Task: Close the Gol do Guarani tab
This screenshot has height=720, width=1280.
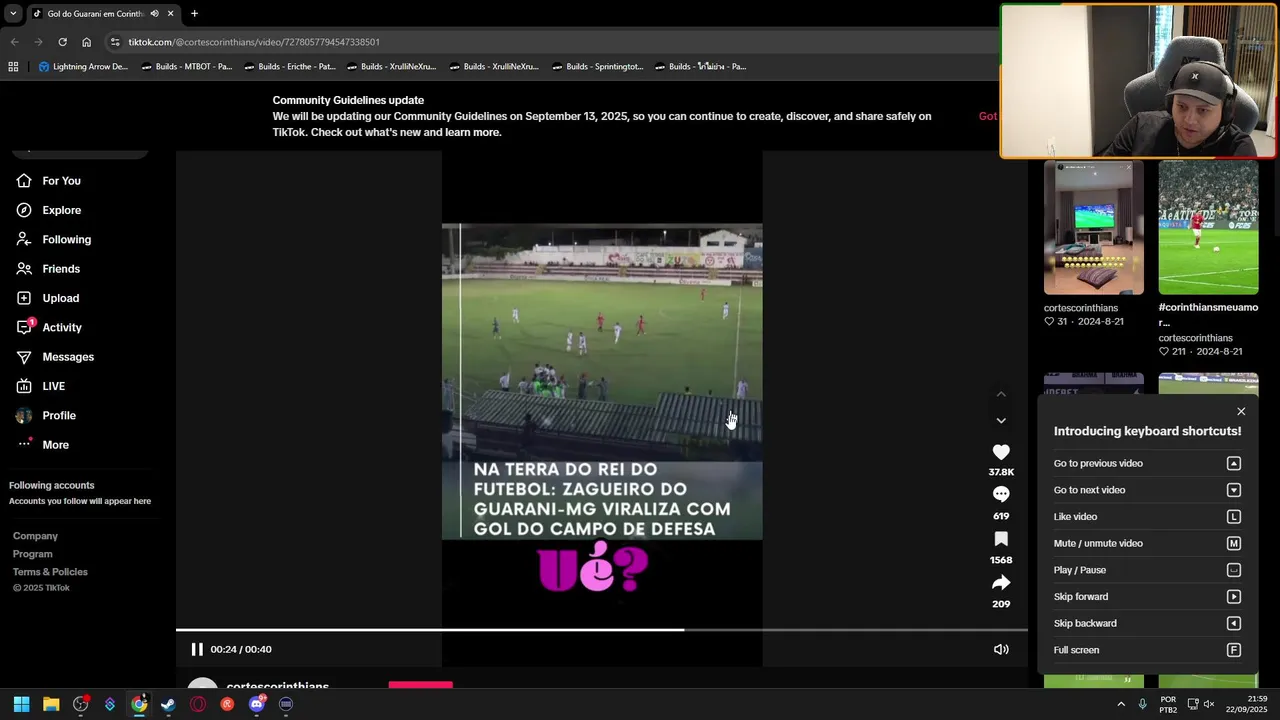Action: [x=170, y=13]
